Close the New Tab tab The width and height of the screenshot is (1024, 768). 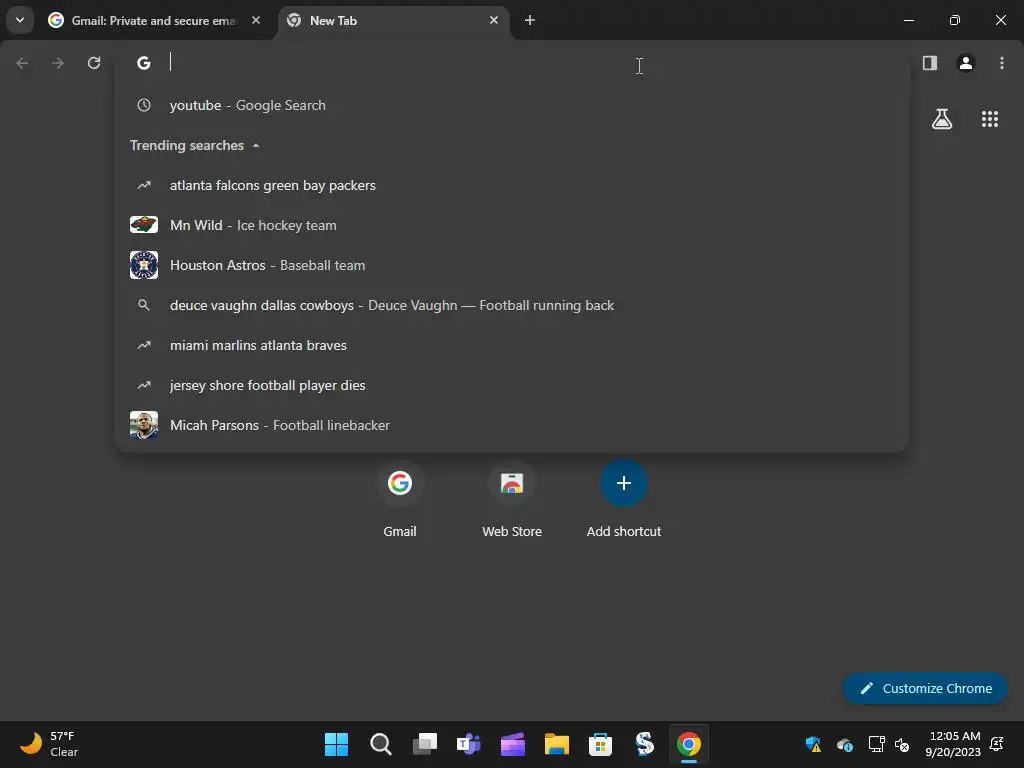494,20
